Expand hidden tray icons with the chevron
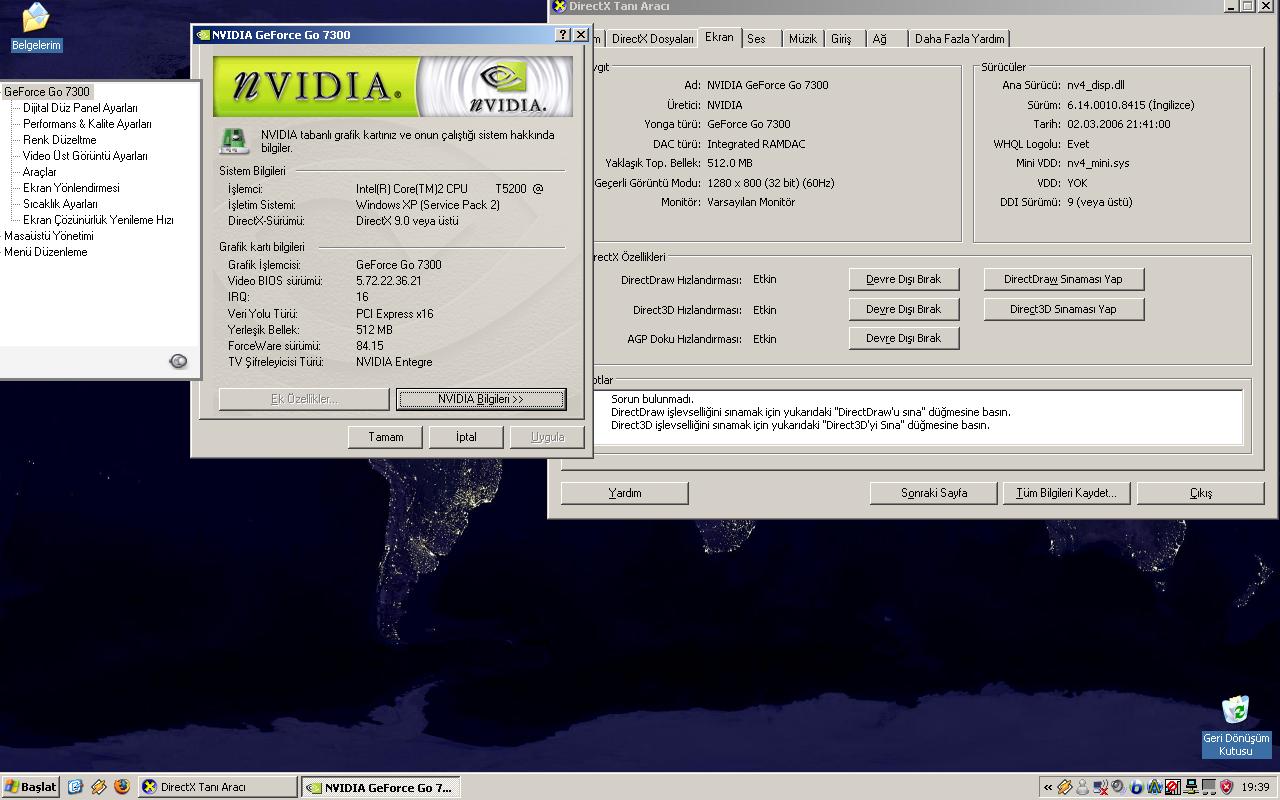The image size is (1280, 800). [x=1048, y=787]
